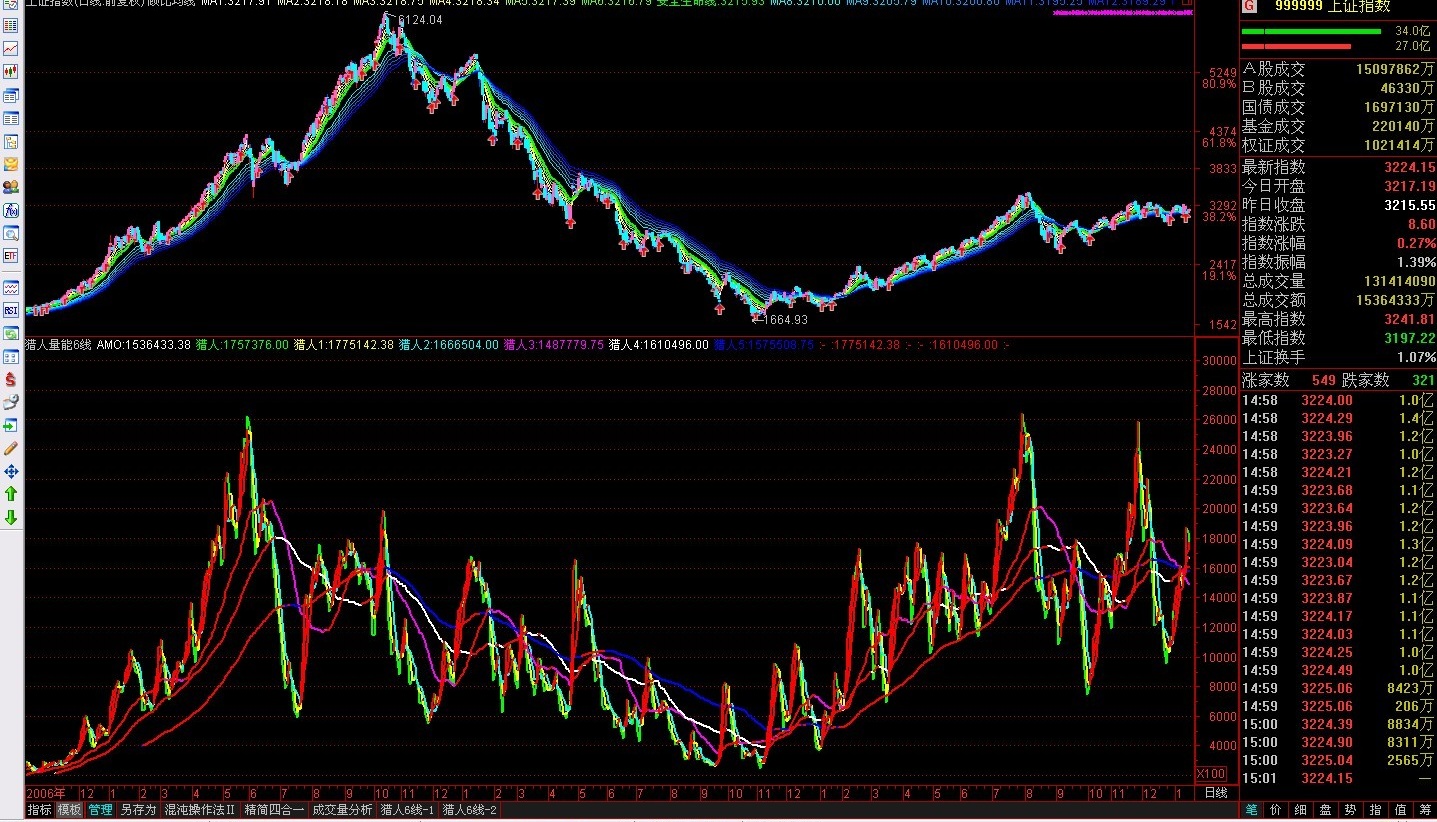Click the envelope message icon
Screen dimensions: 1437x822
11,164
